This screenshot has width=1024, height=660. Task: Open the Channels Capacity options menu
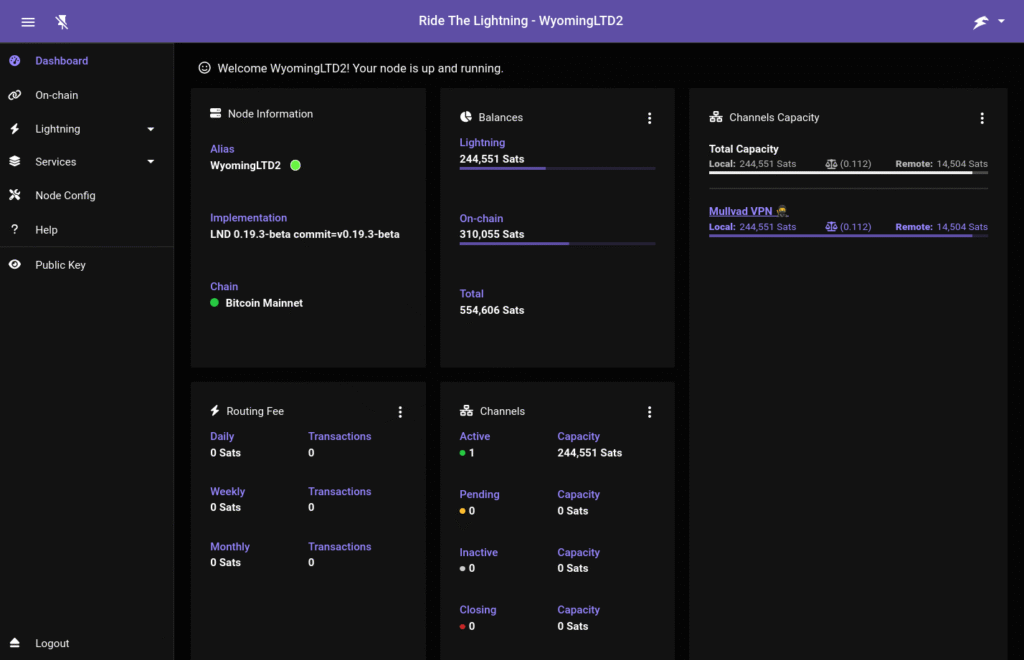982,118
